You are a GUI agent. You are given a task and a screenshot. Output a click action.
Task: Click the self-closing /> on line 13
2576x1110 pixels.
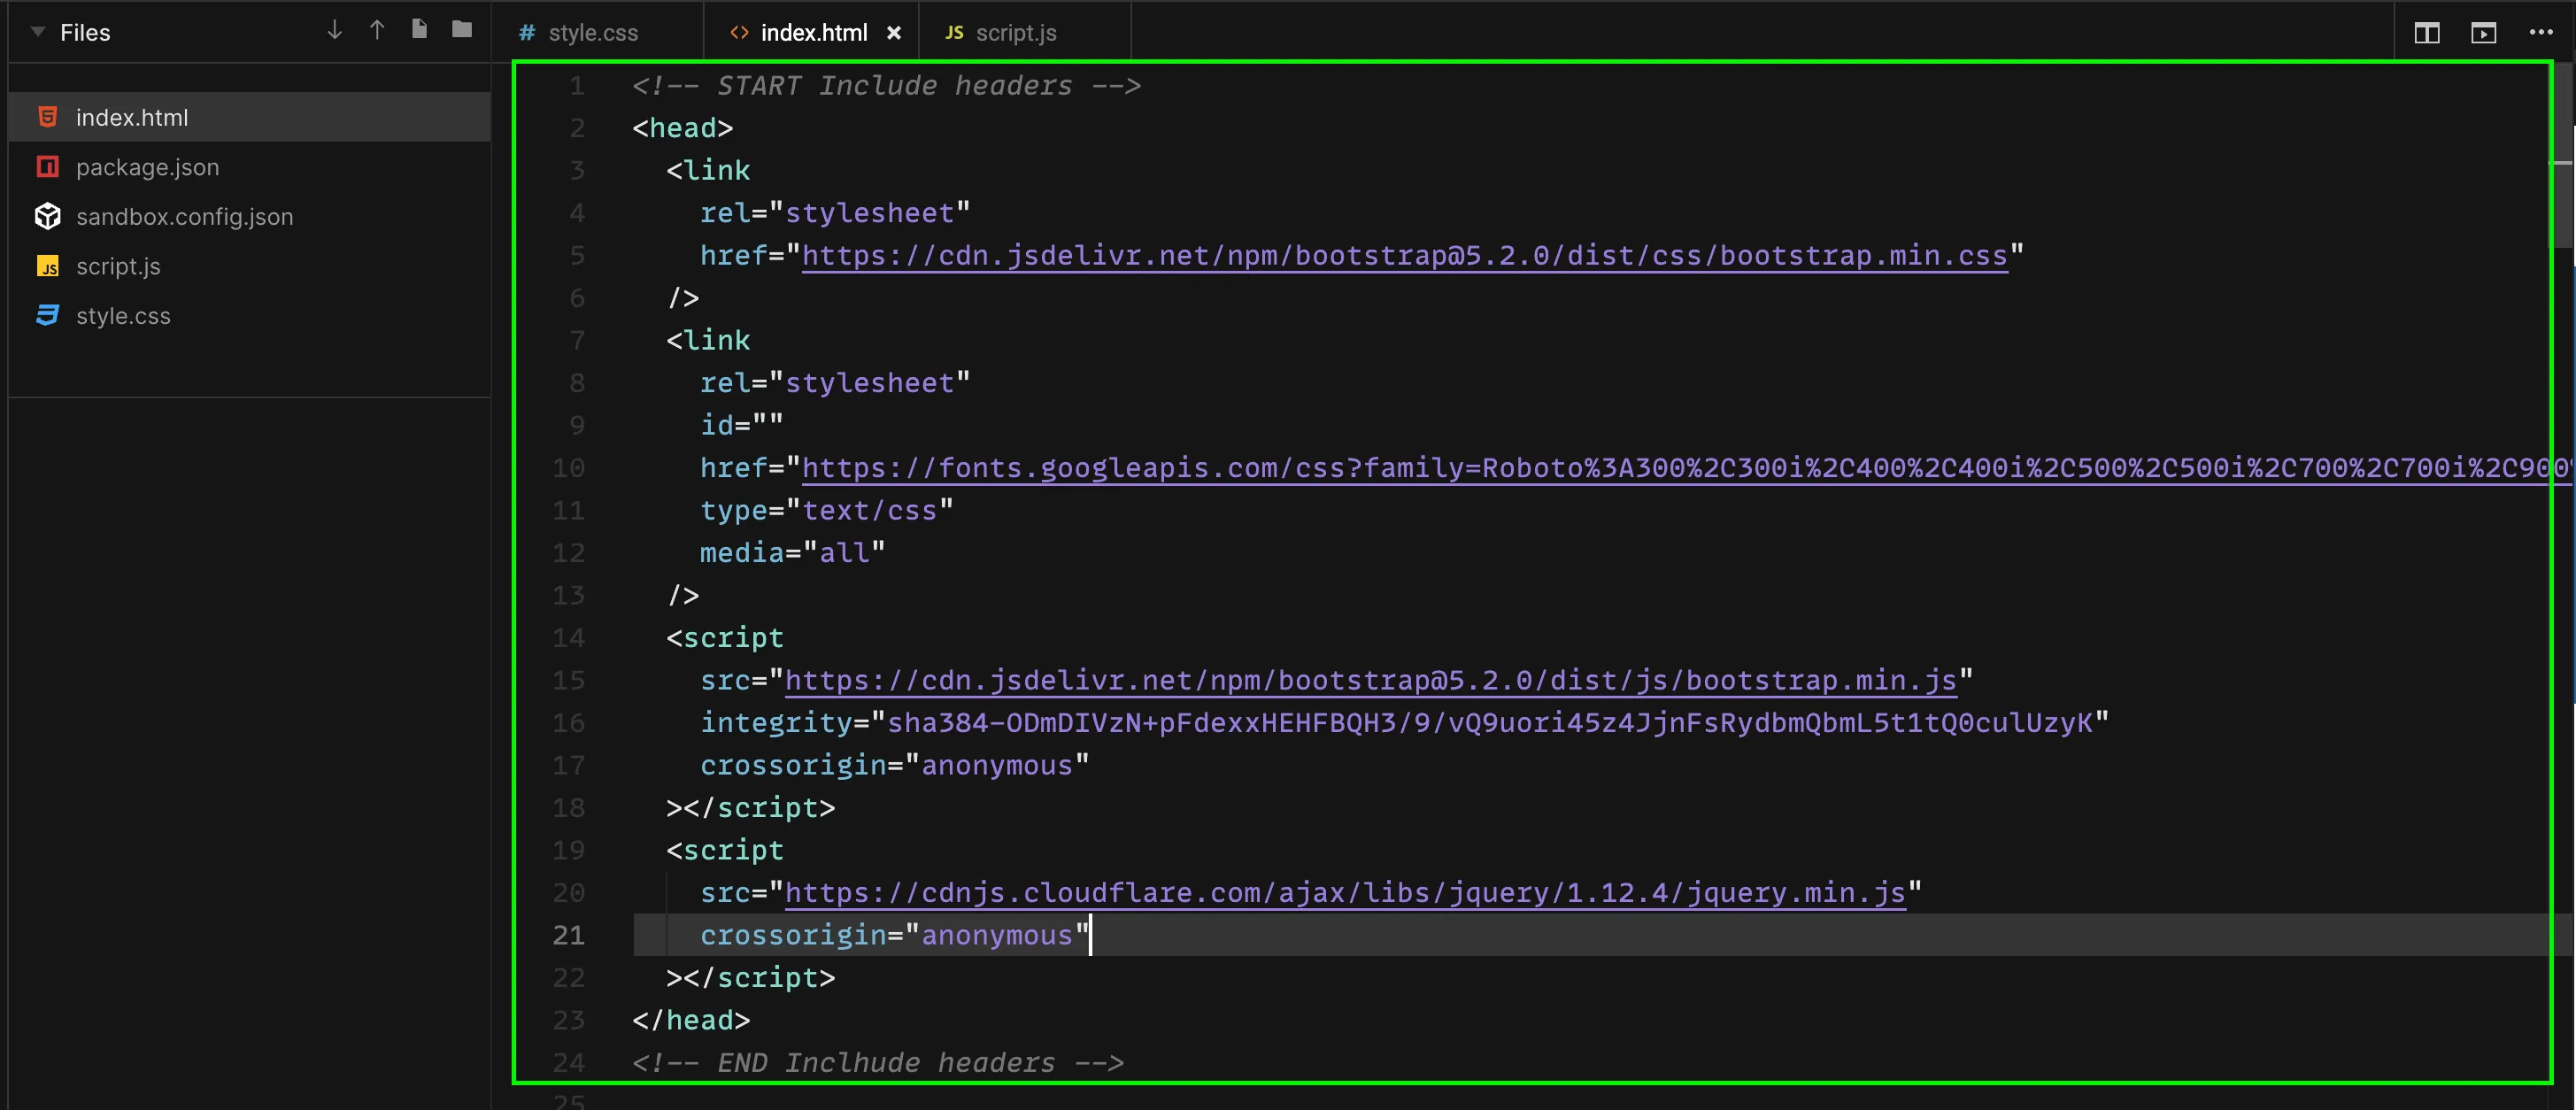click(683, 596)
